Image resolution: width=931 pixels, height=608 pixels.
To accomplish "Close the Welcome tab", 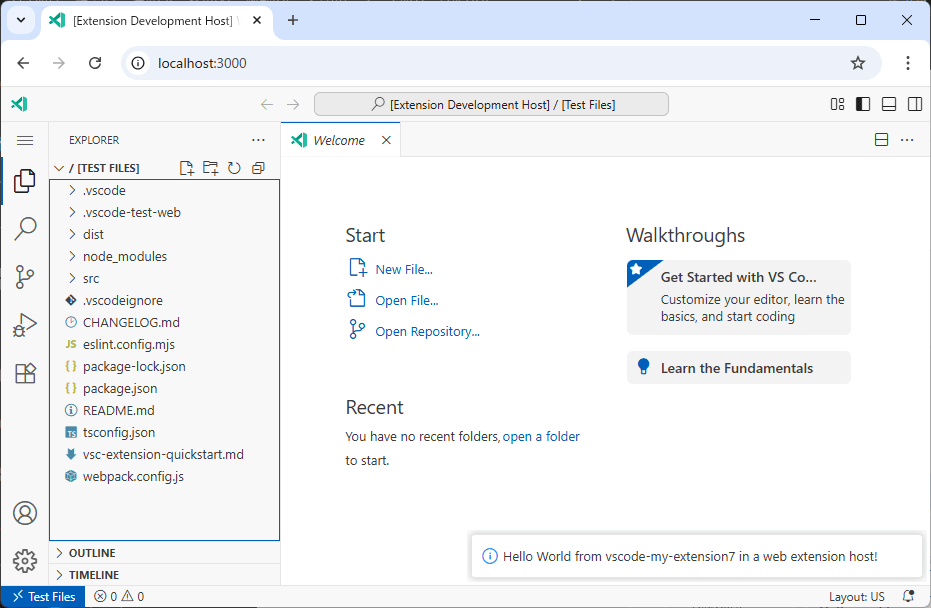I will (386, 140).
